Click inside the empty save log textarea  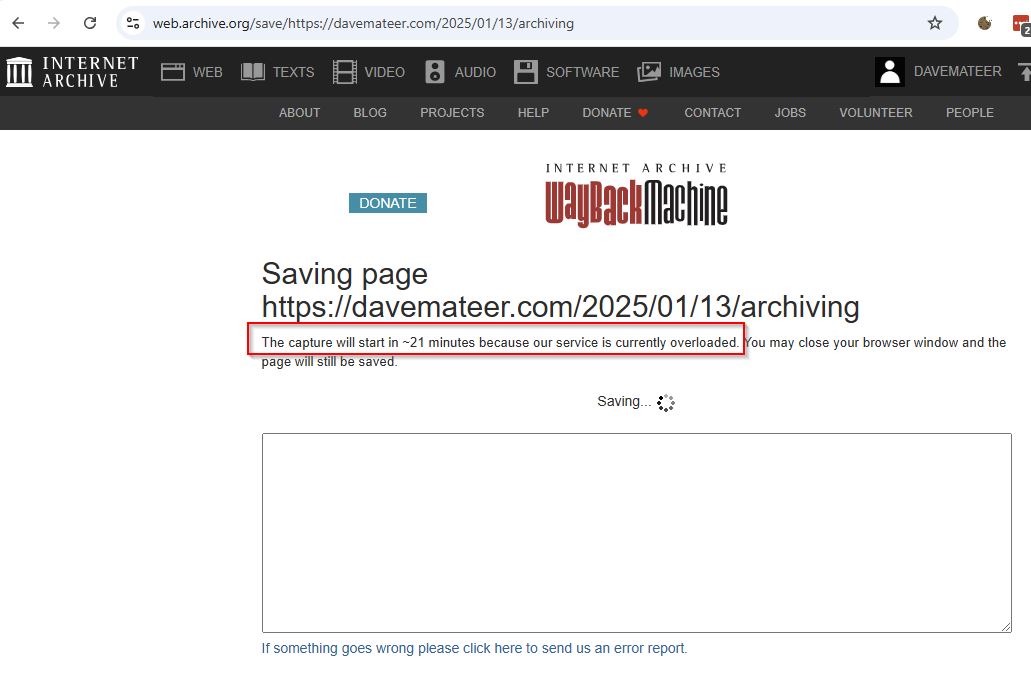click(x=636, y=532)
